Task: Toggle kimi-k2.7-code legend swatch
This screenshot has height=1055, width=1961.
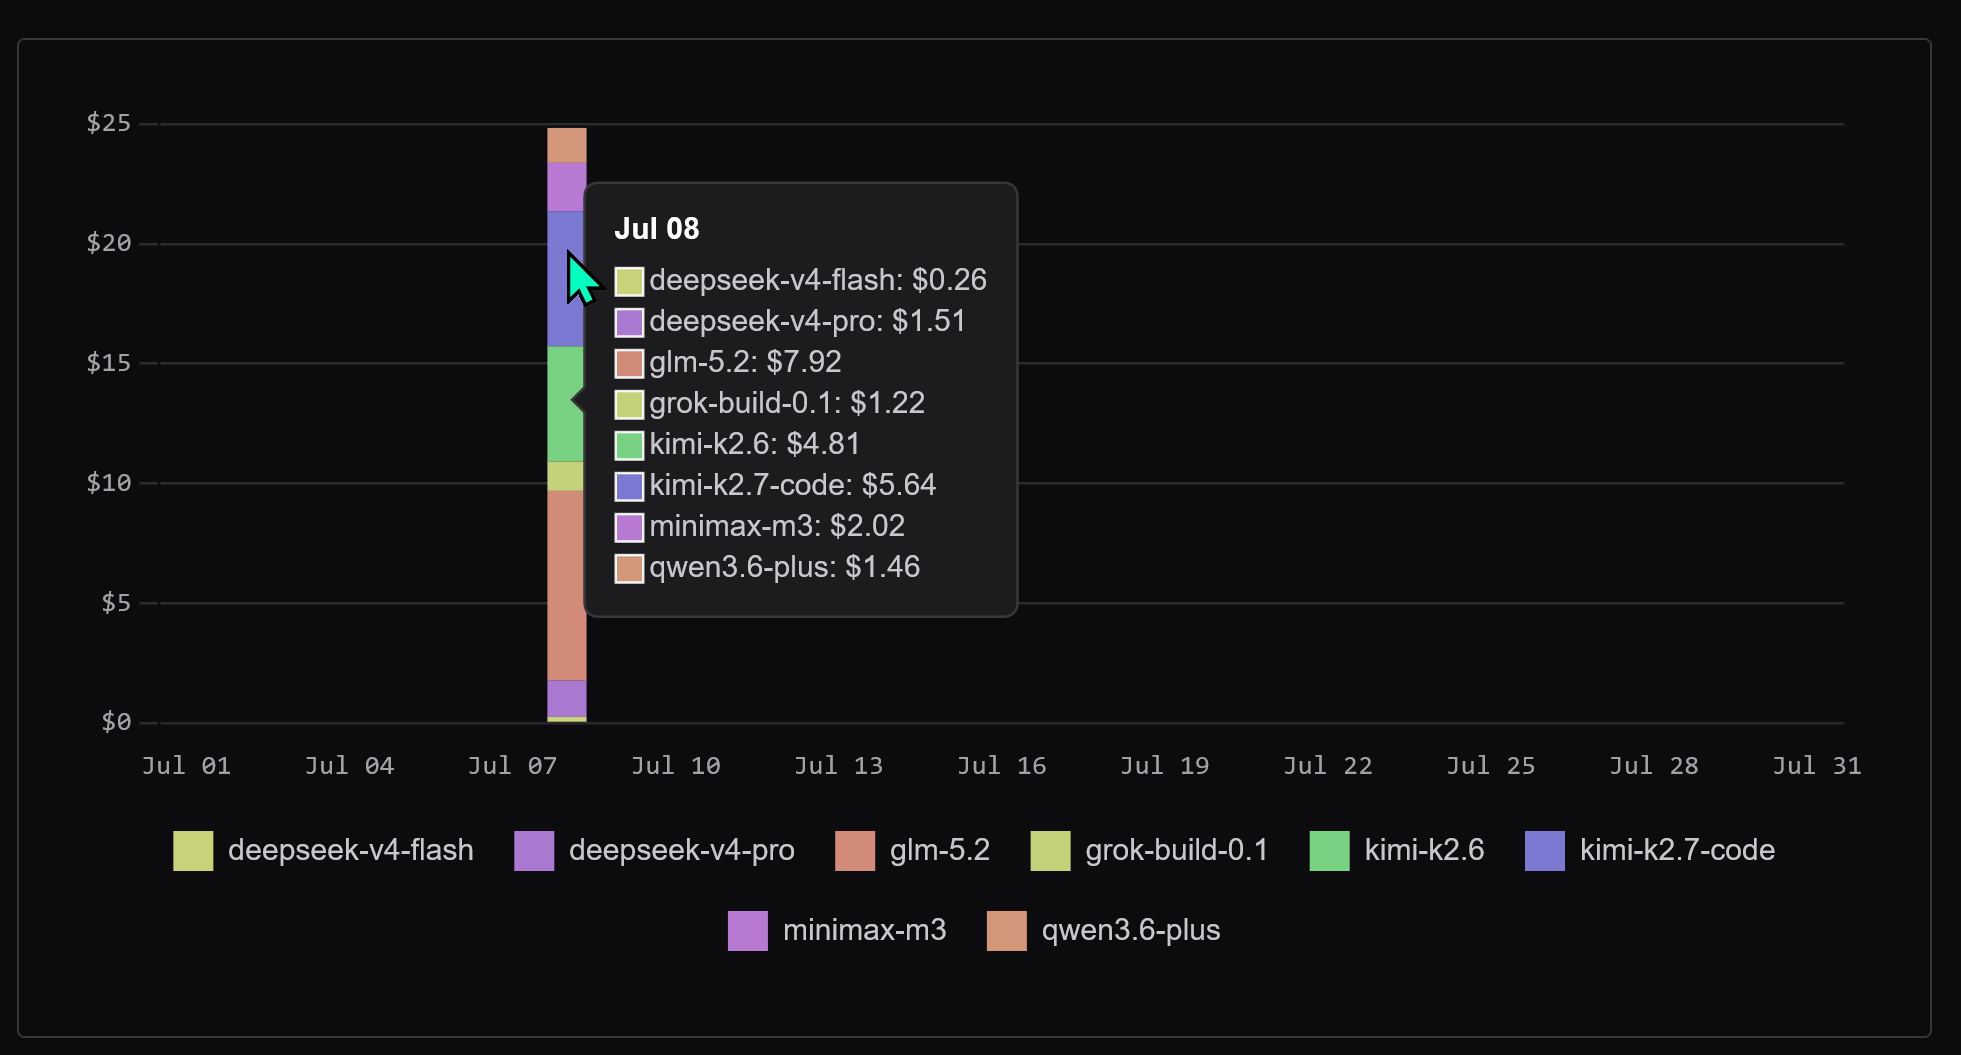Action: (x=1544, y=851)
